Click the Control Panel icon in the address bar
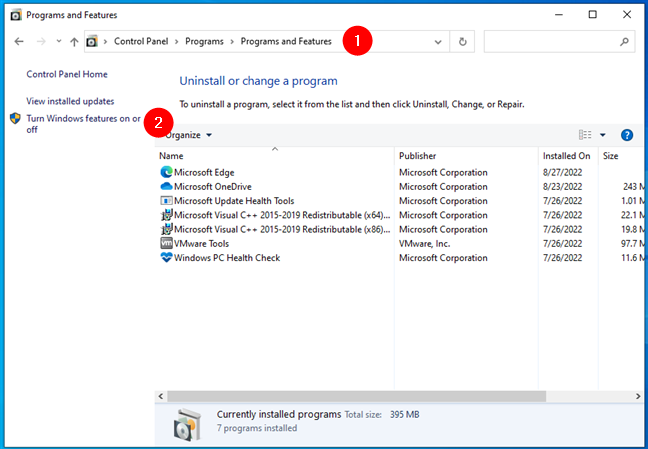The width and height of the screenshot is (648, 449). pos(92,41)
